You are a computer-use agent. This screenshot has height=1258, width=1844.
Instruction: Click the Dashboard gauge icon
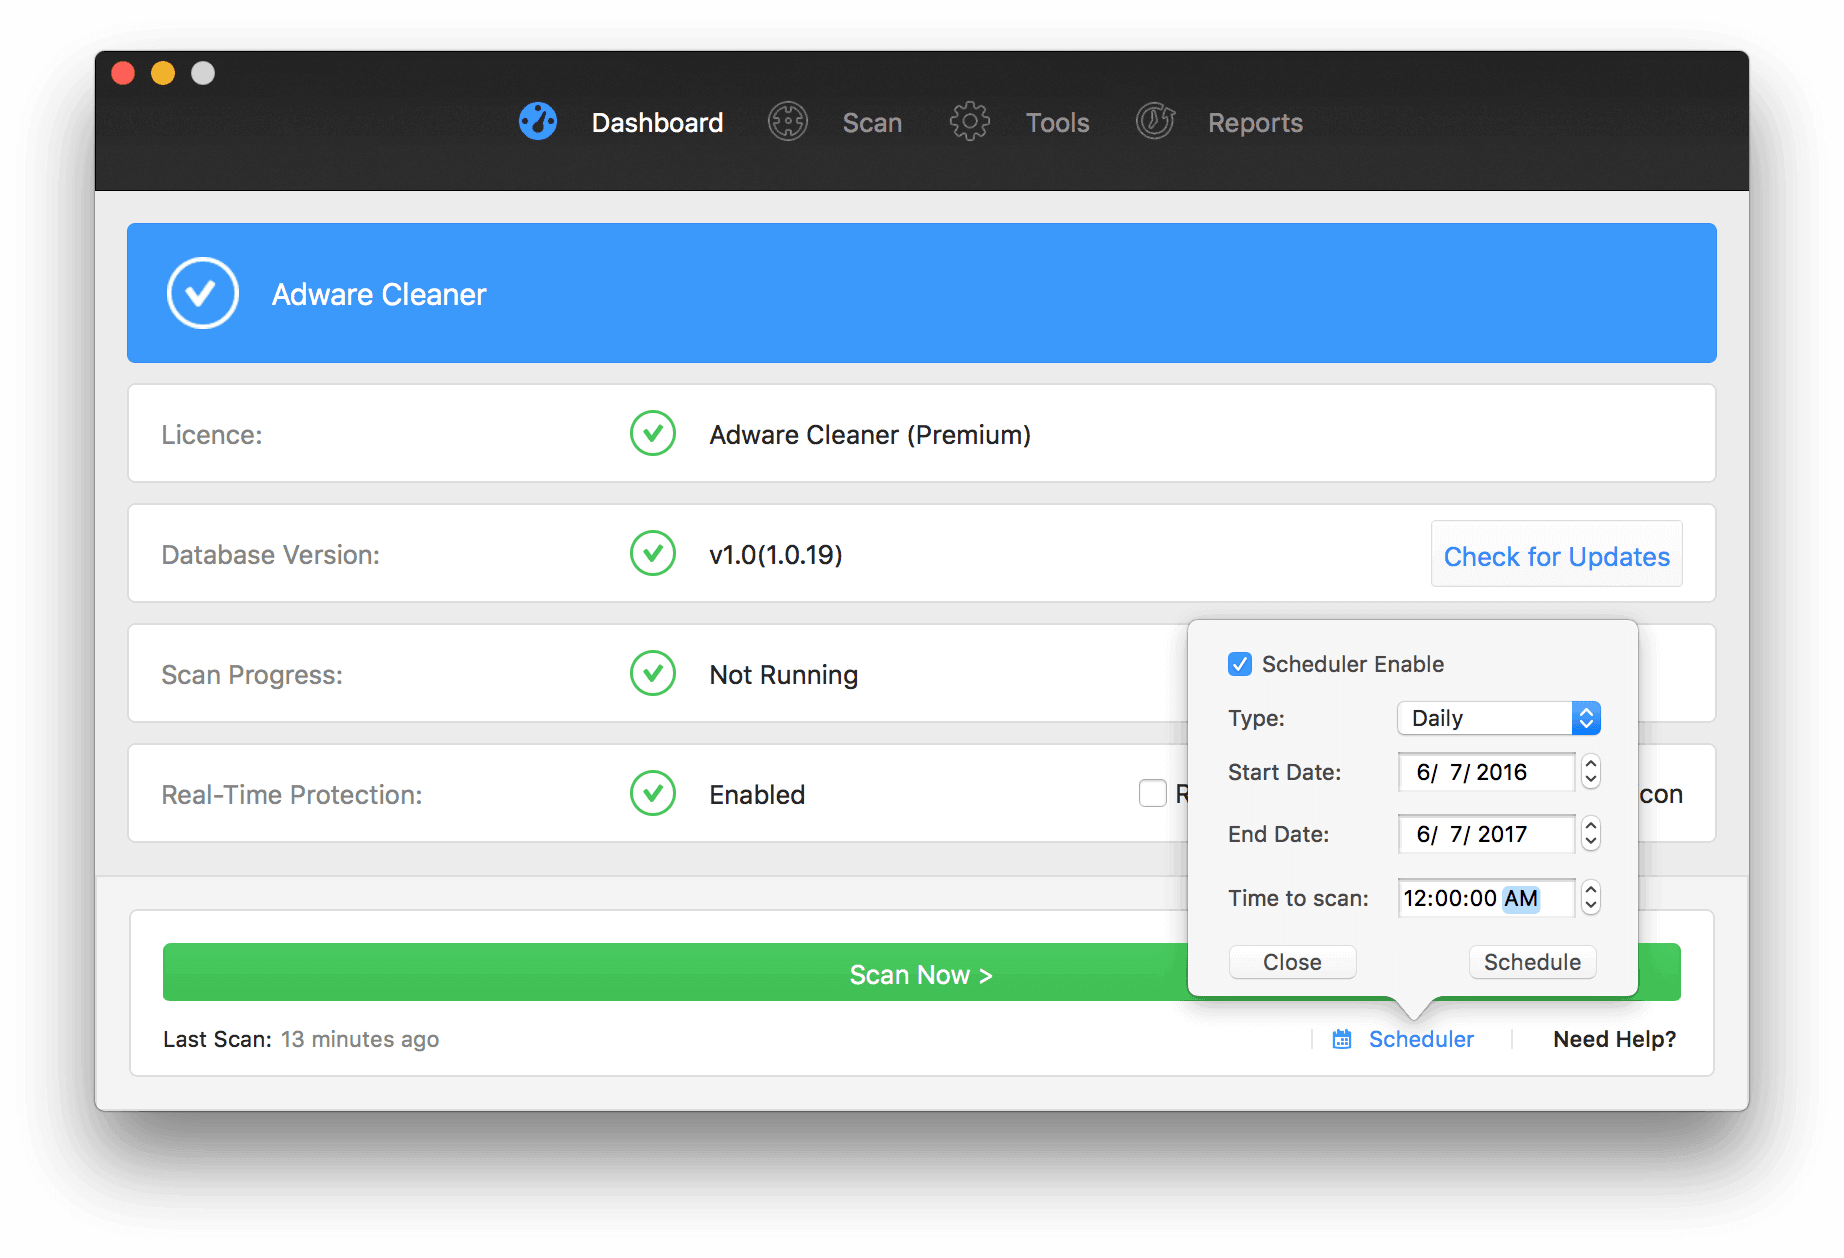coord(538,122)
